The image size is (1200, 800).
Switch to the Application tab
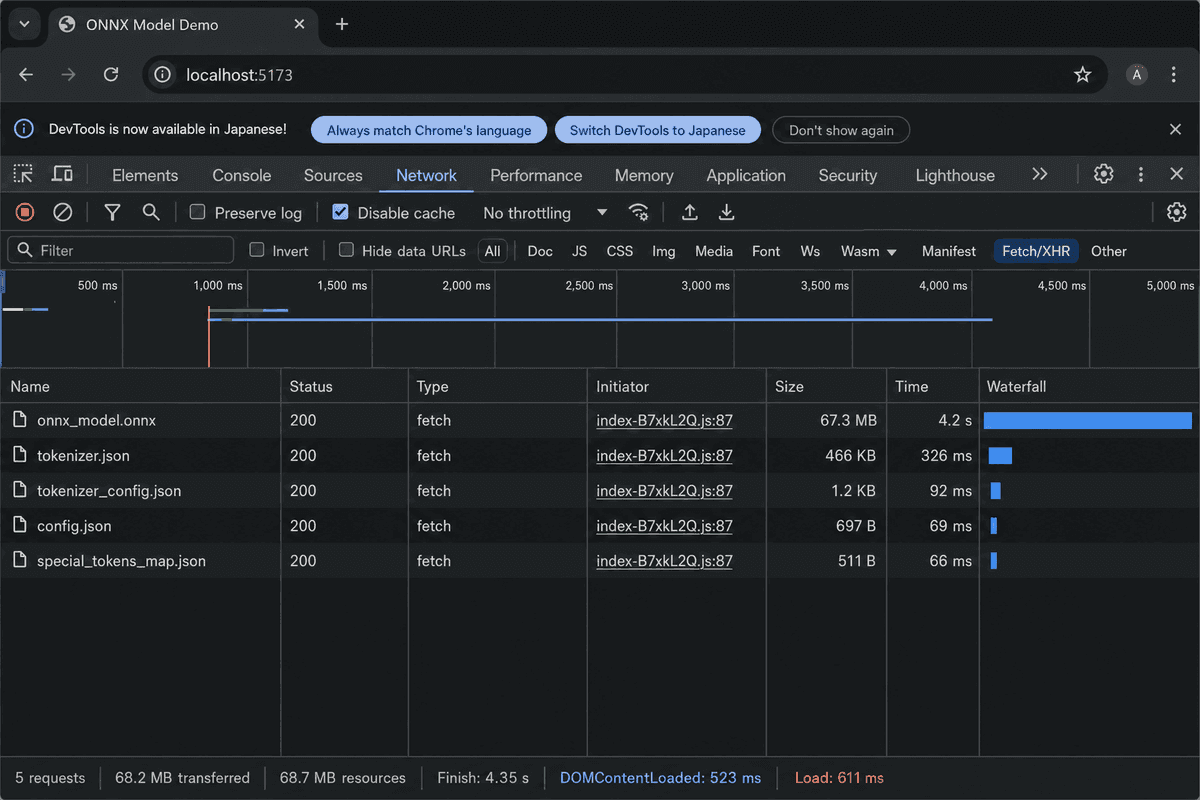(x=746, y=175)
